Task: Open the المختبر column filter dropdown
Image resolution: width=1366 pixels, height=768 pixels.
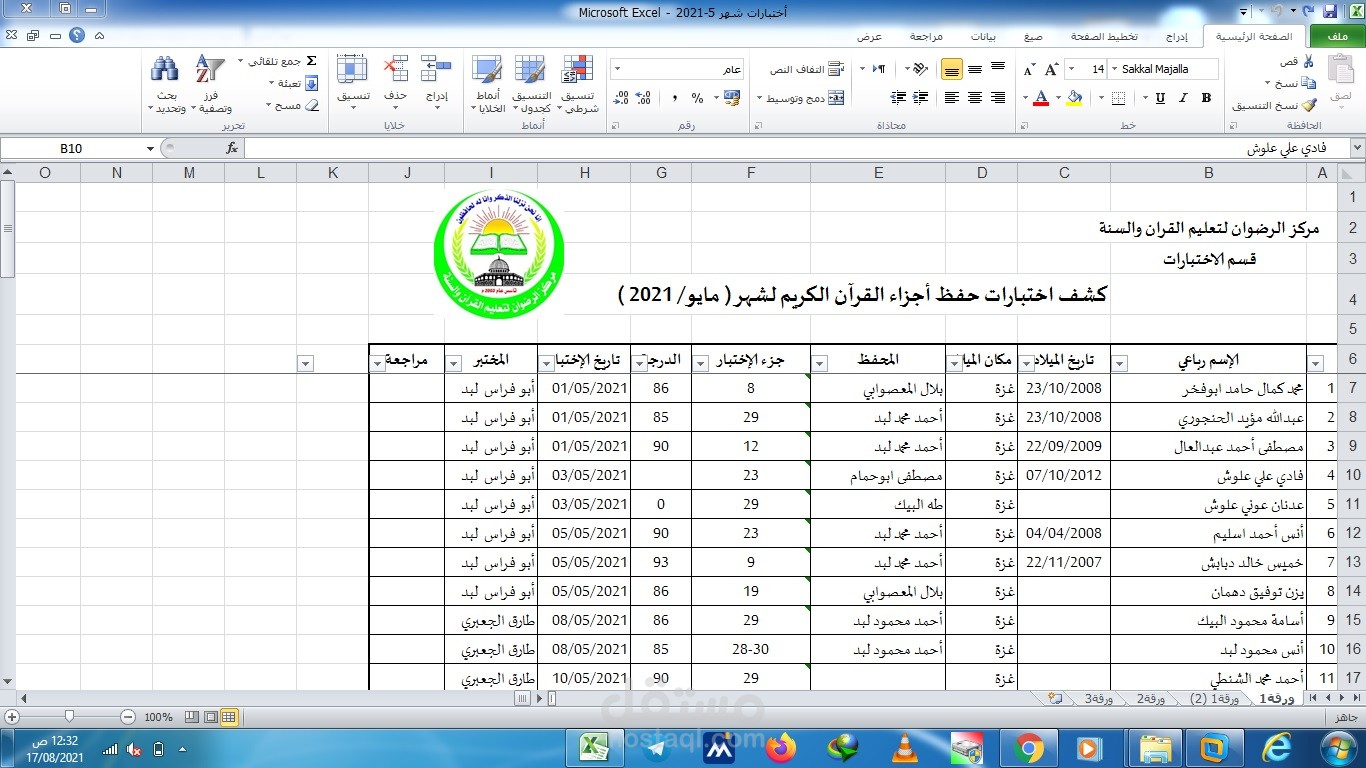Action: point(453,363)
